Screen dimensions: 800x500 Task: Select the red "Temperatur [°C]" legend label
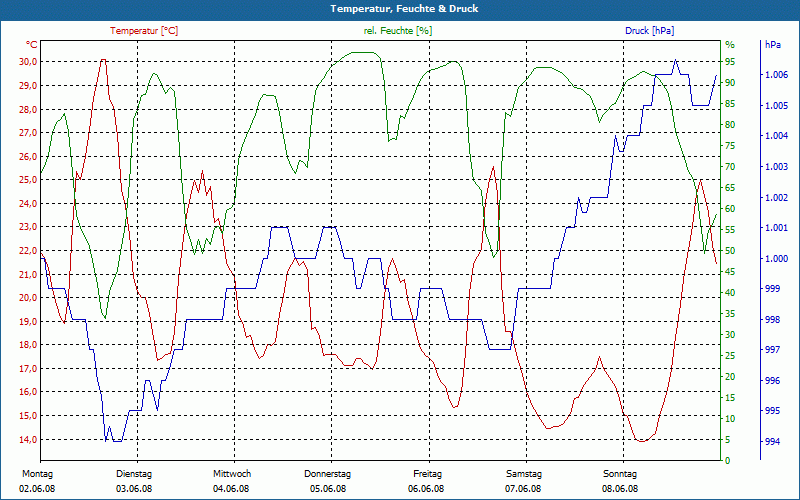(x=144, y=31)
